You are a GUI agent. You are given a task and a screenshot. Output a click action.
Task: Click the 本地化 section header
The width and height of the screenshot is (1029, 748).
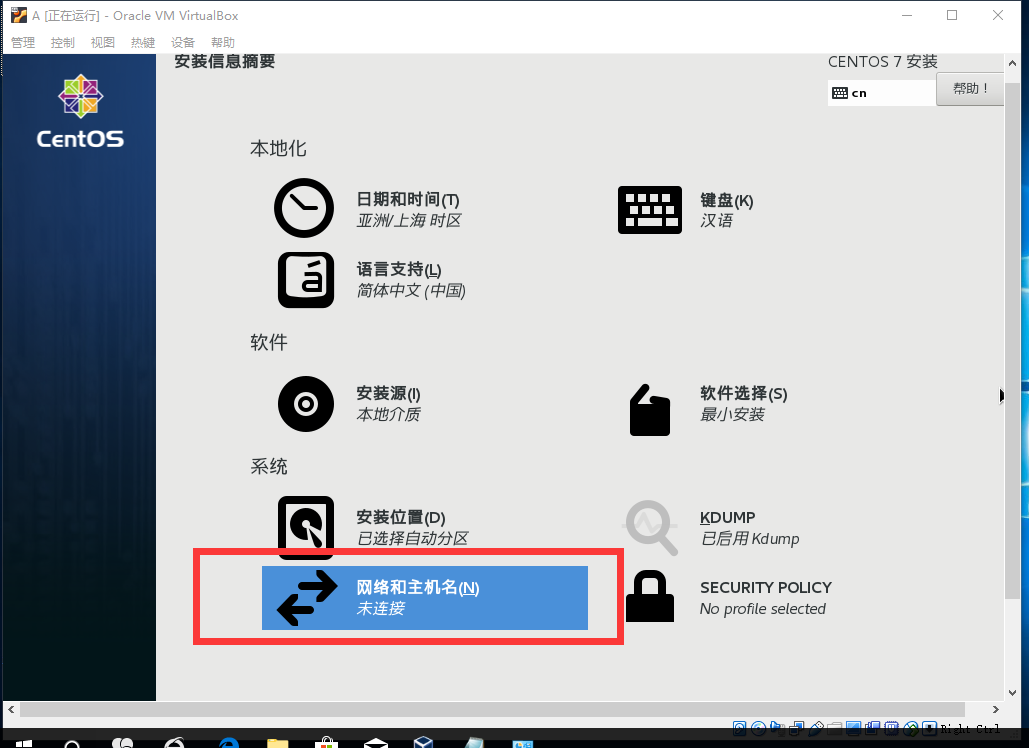coord(278,148)
